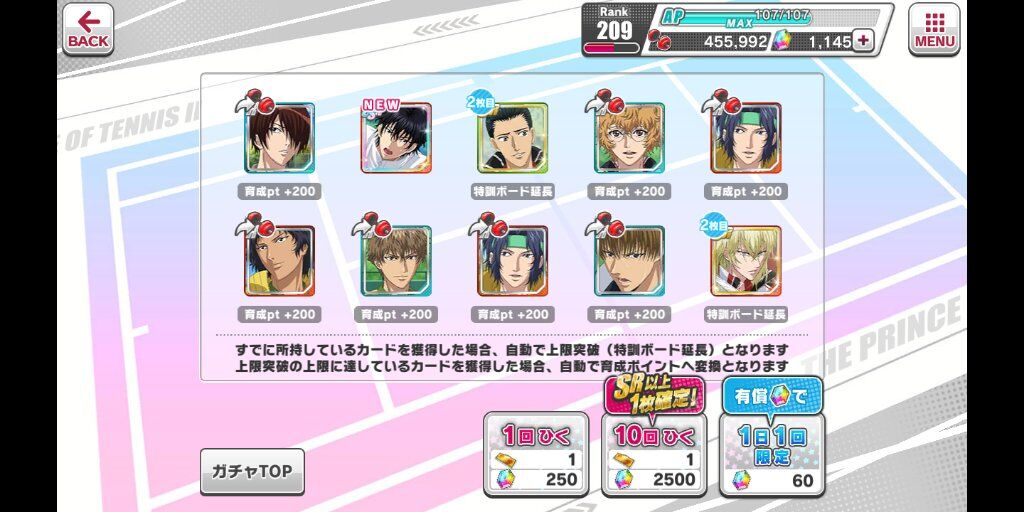Select the green-headband card in bottom row
This screenshot has width=1024, height=512.
click(513, 261)
